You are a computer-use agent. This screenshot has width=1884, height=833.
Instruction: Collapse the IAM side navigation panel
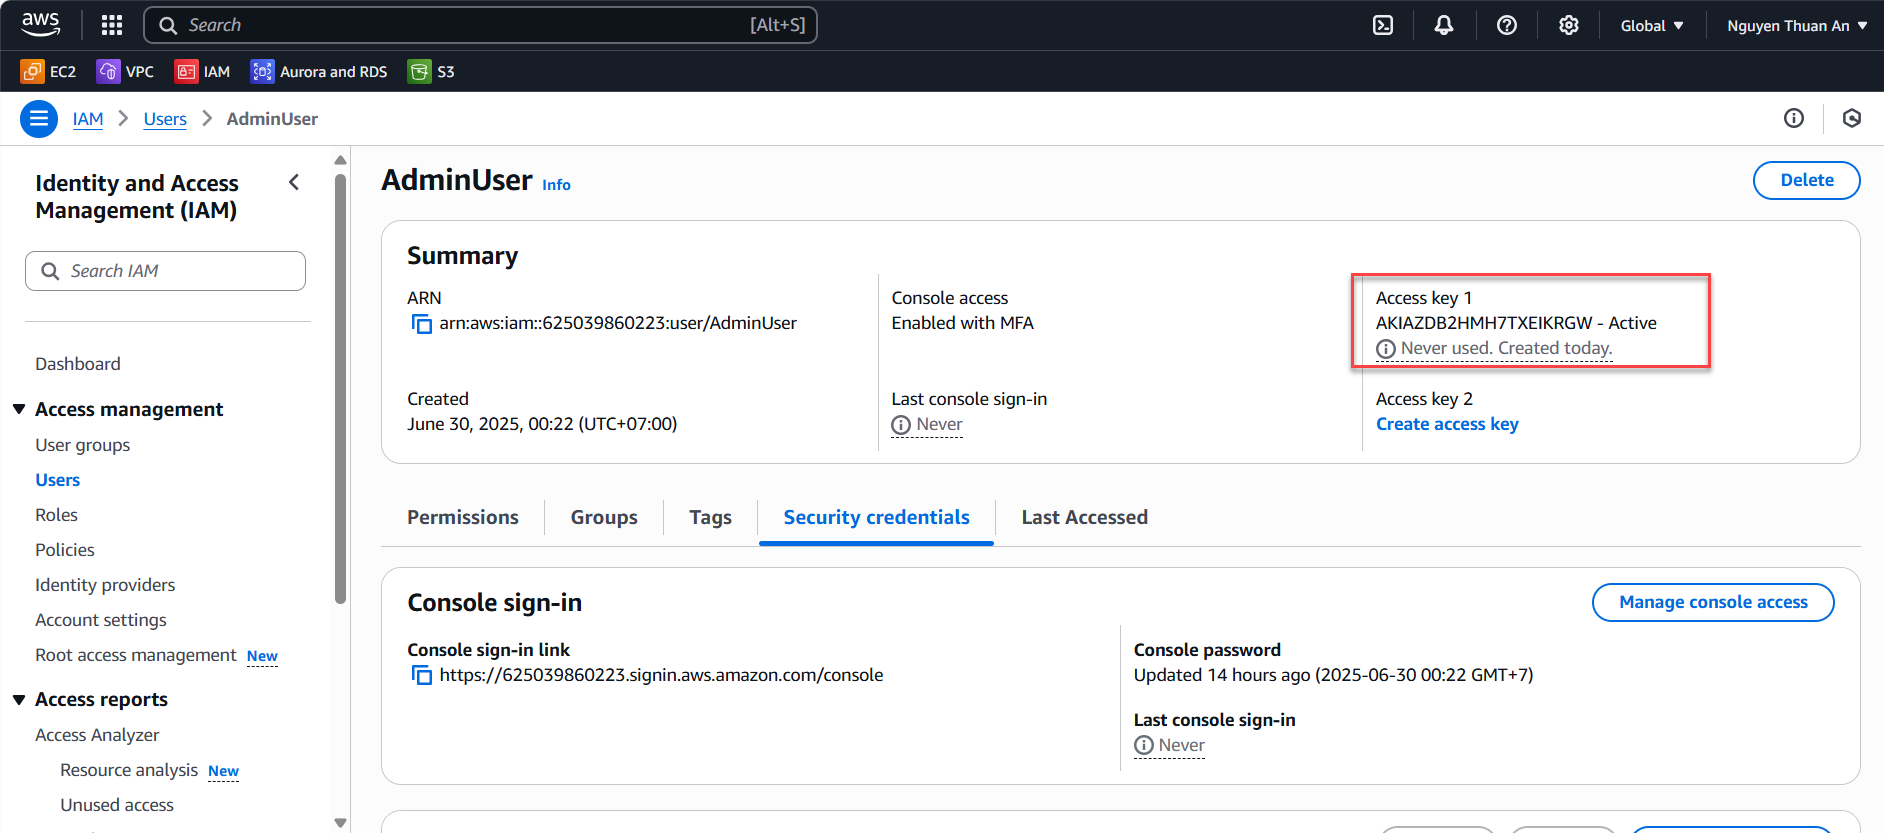[294, 182]
